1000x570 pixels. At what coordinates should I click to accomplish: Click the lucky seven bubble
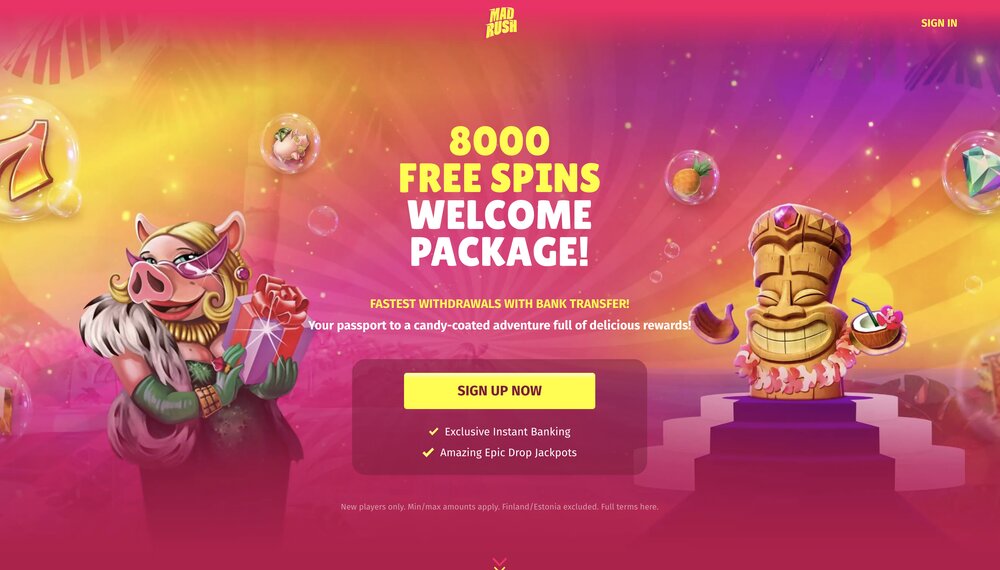pos(32,159)
